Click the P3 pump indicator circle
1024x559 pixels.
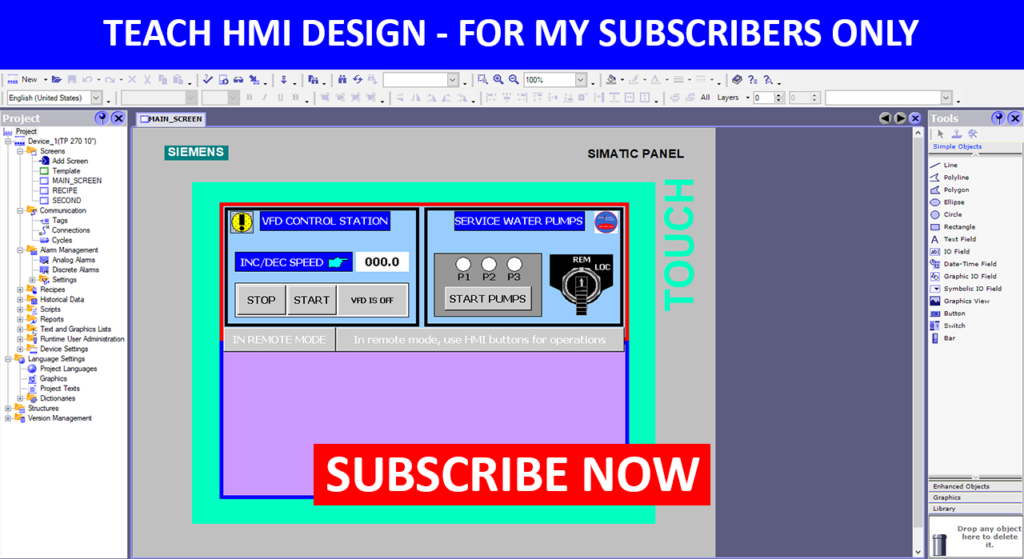513,264
